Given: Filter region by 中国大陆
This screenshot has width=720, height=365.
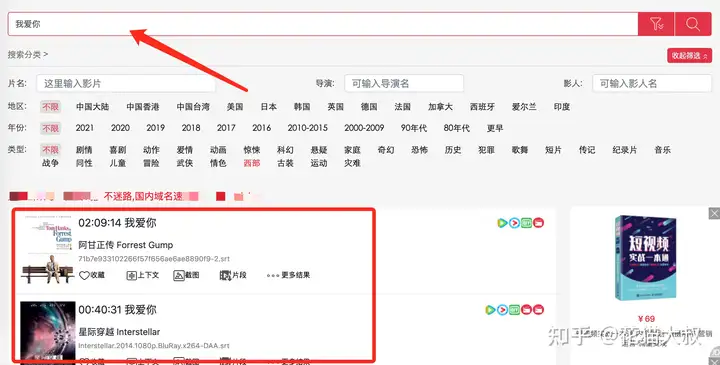Looking at the screenshot, I should pyautogui.click(x=92, y=107).
